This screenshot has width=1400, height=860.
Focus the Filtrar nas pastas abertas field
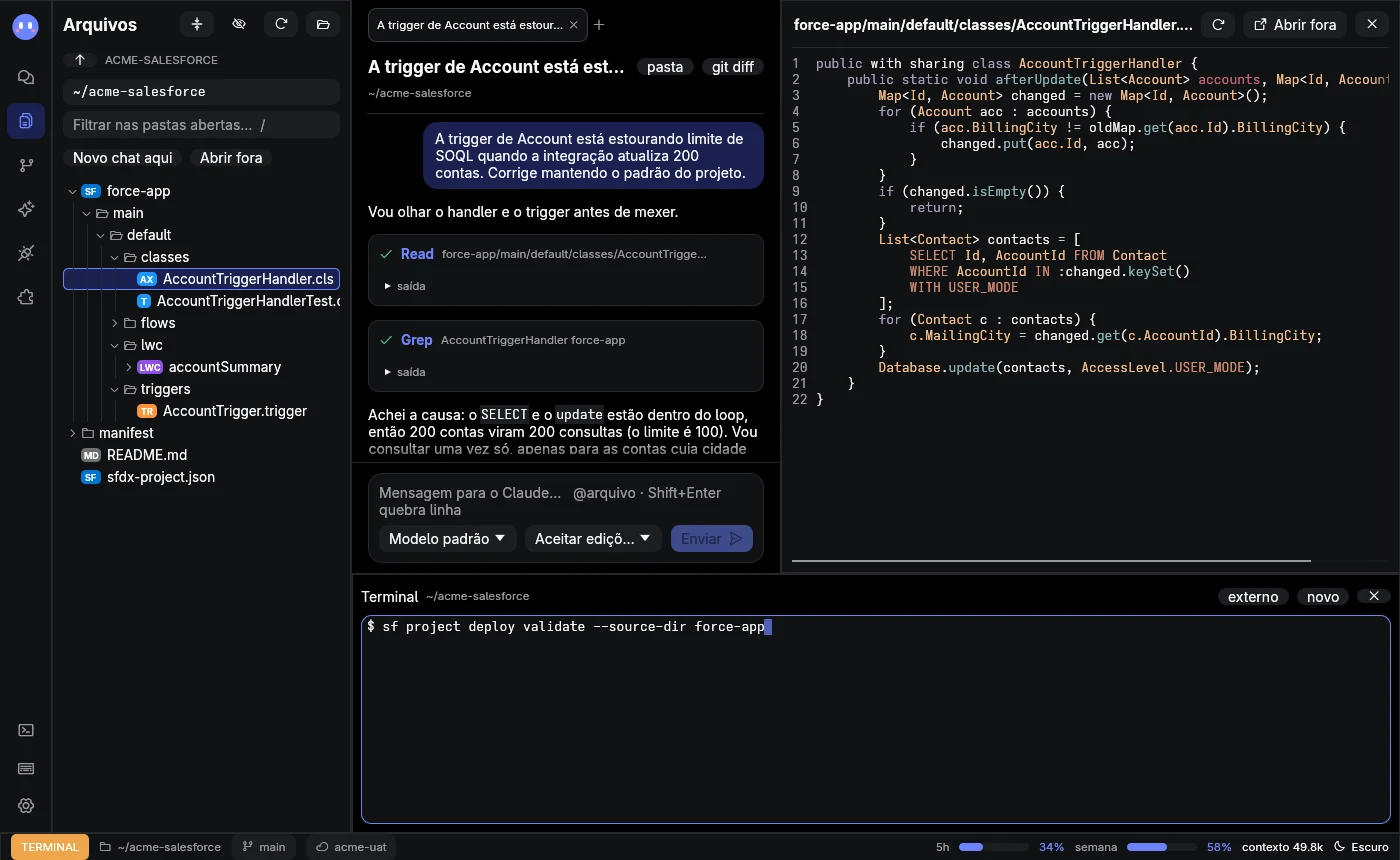[x=201, y=125]
